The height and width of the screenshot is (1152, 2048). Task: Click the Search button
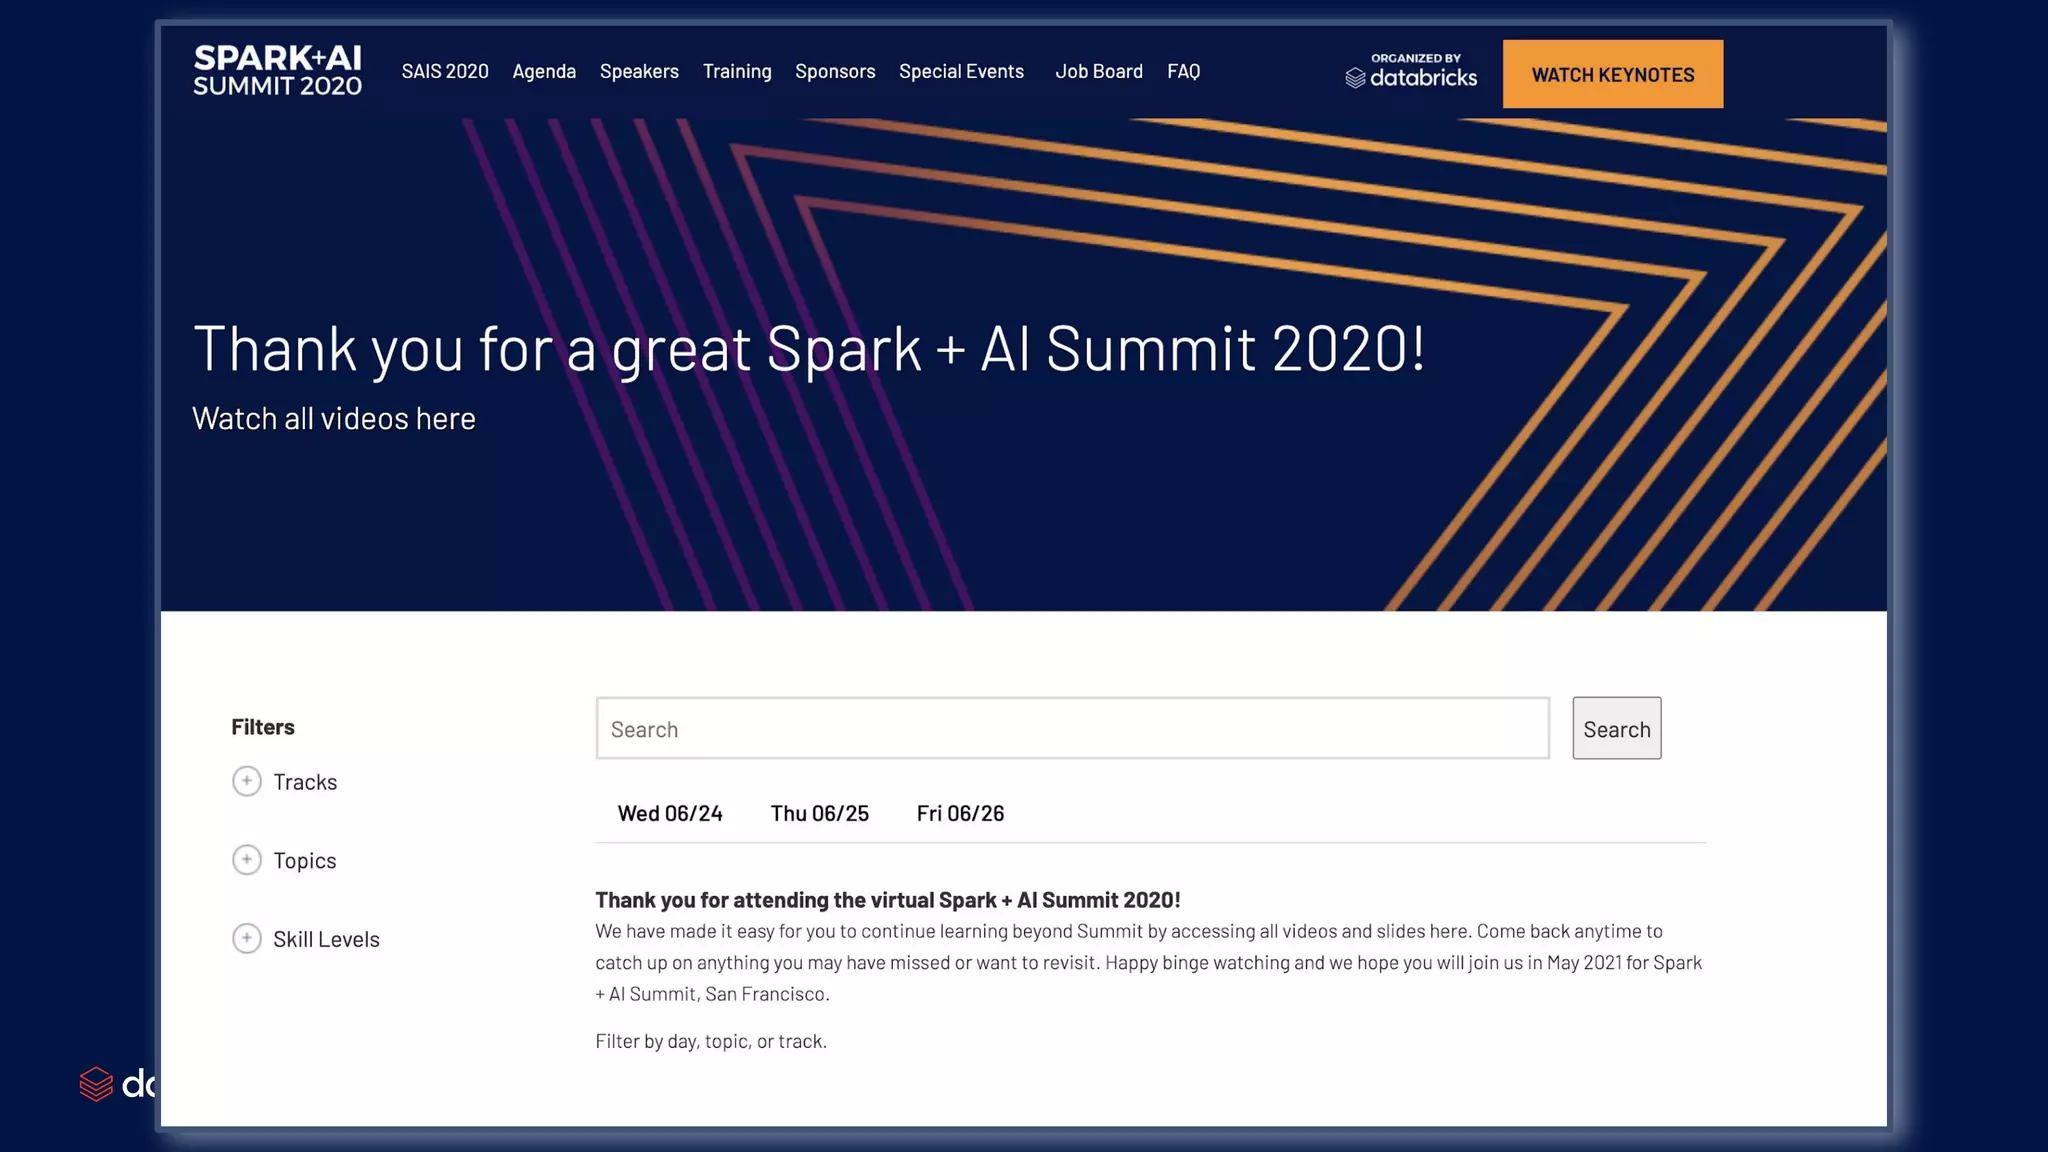click(1616, 728)
